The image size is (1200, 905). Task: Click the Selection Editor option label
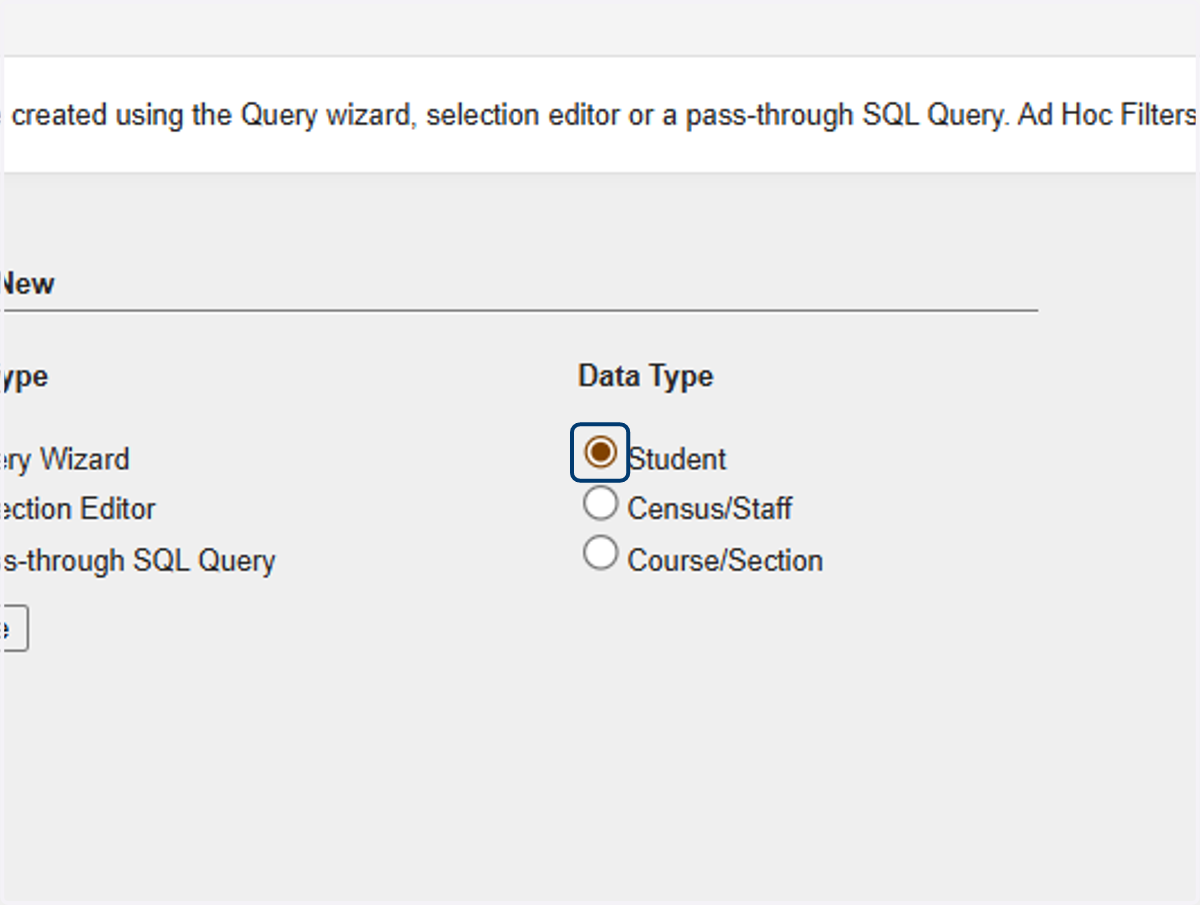pyautogui.click(x=78, y=509)
